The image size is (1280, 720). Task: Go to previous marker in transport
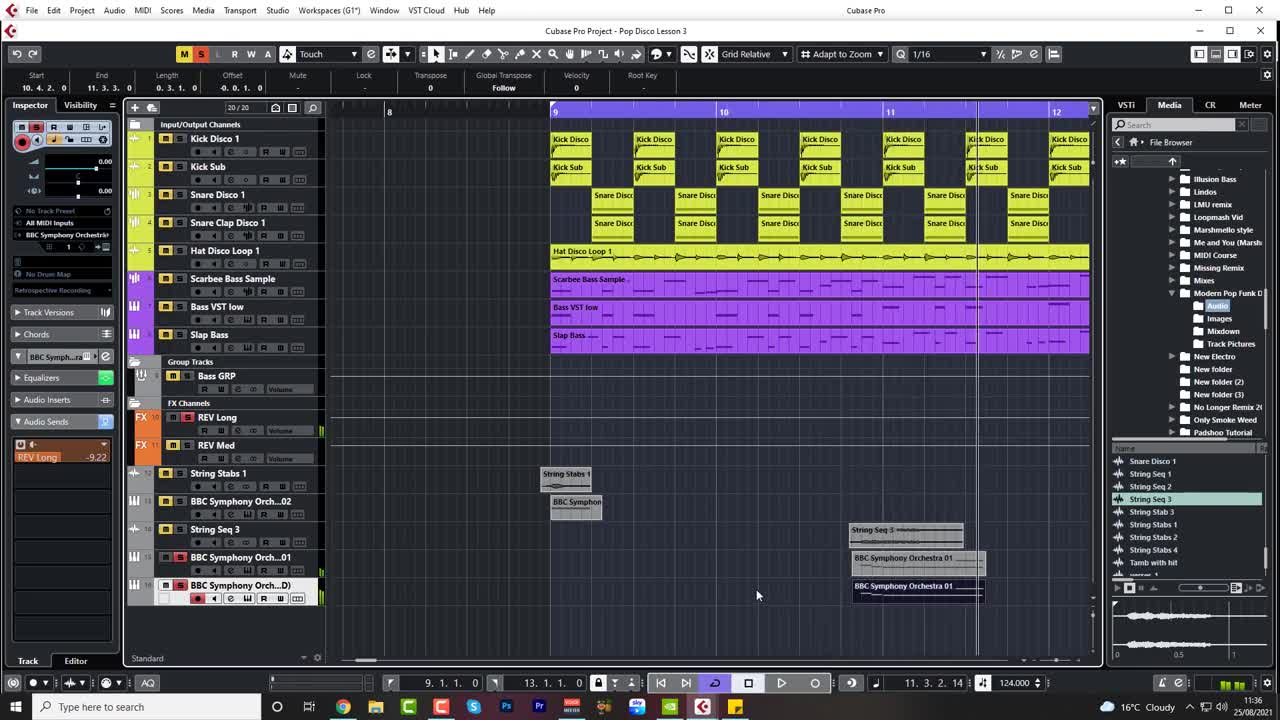(x=660, y=683)
